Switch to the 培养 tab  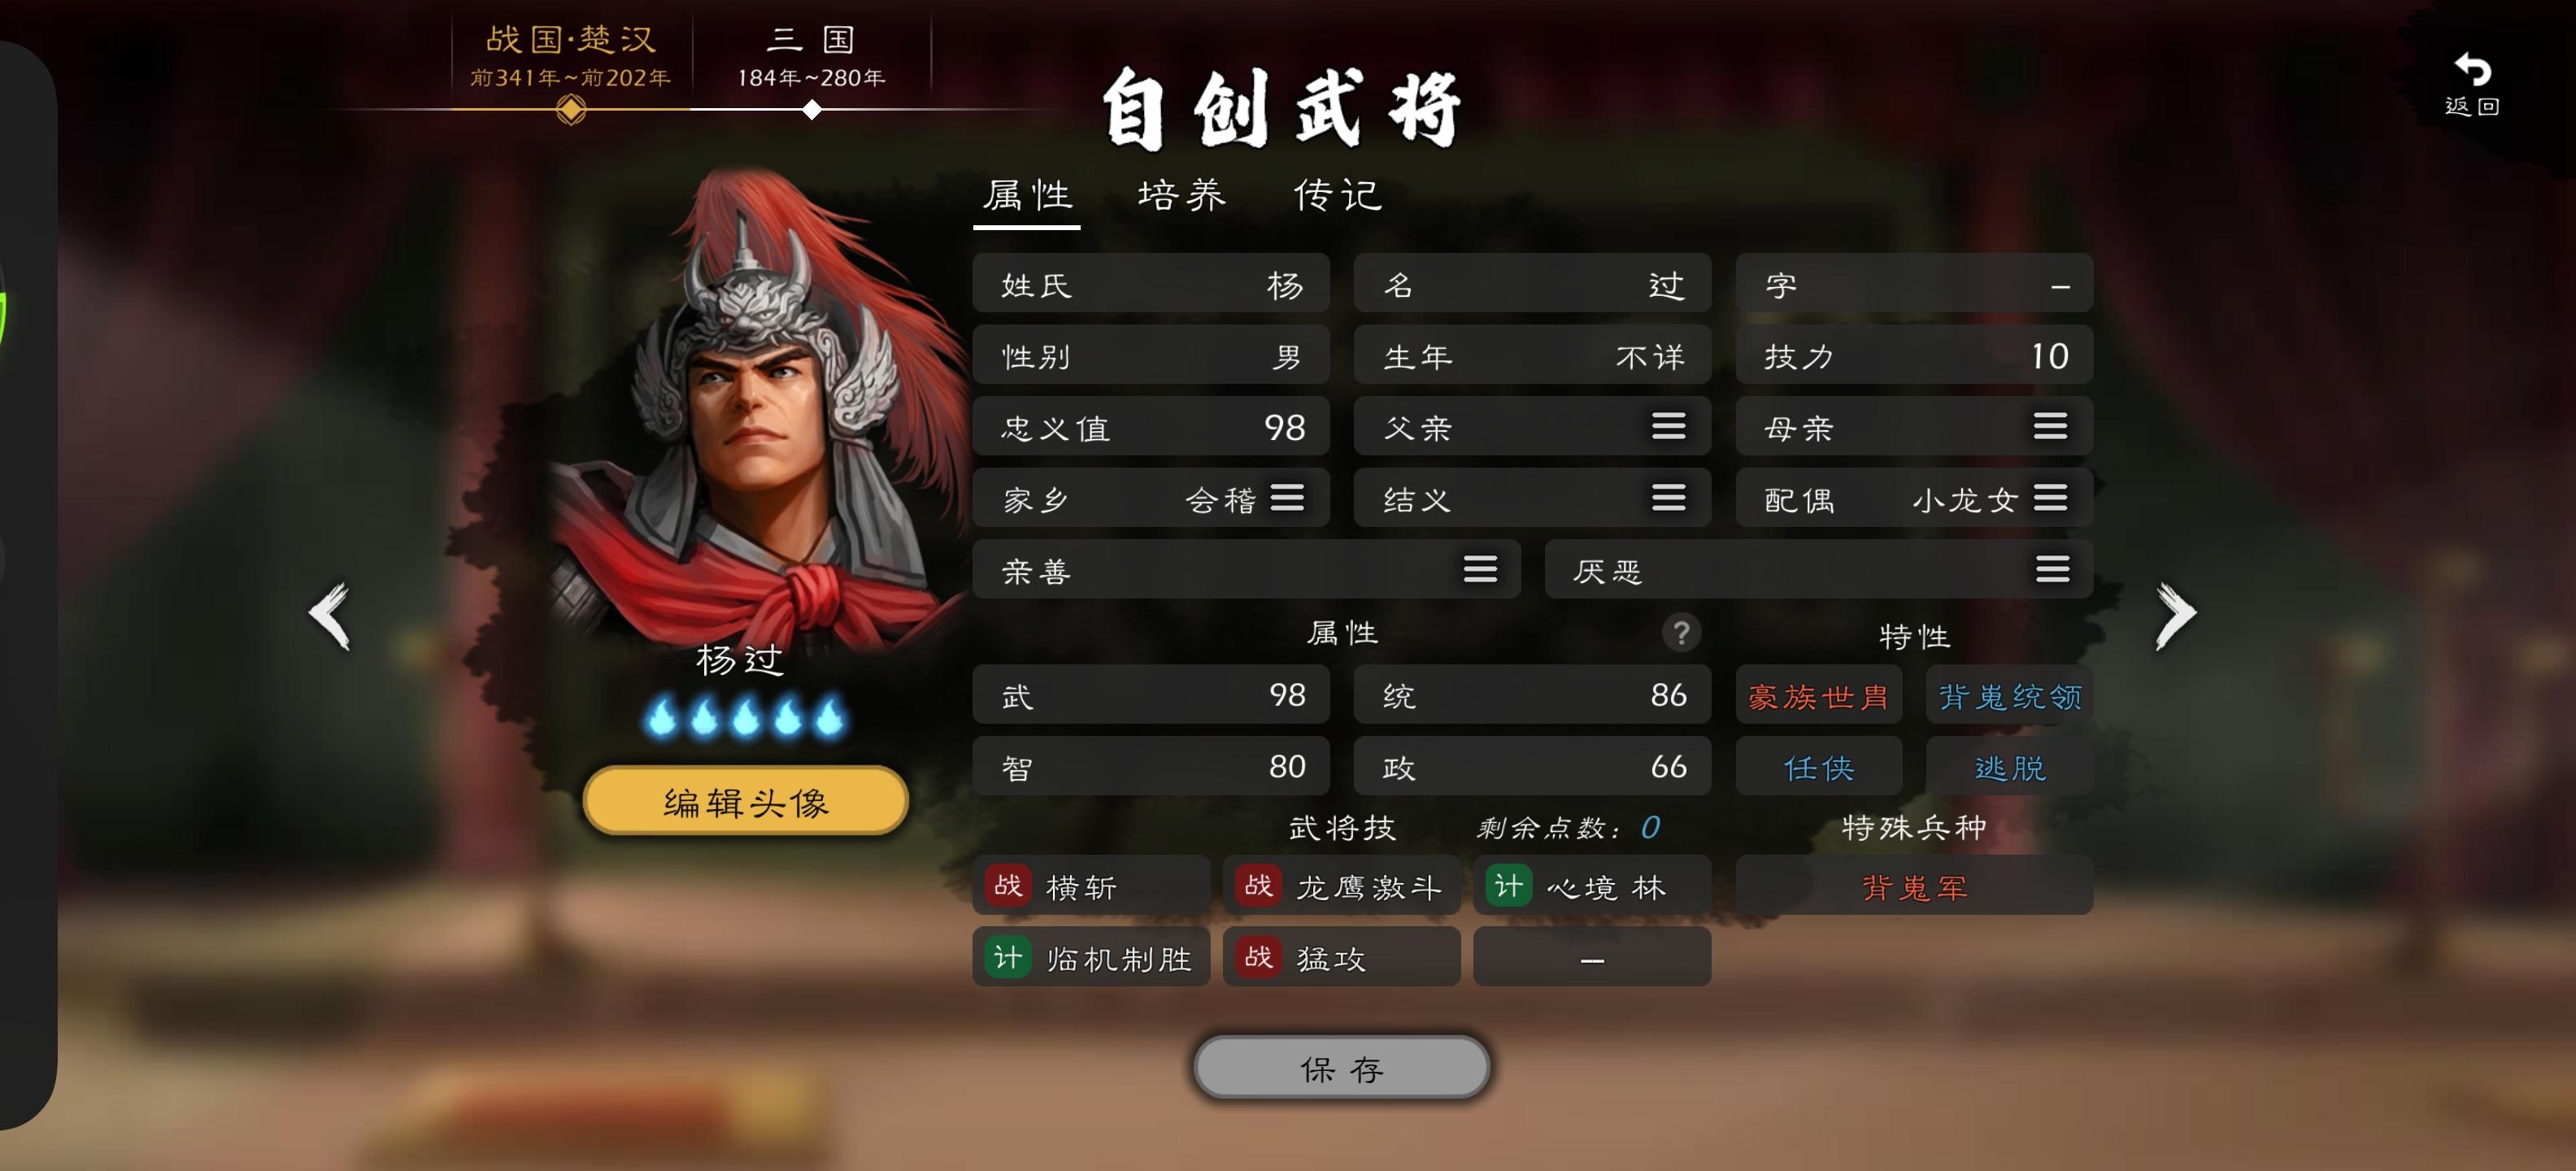pos(1182,195)
